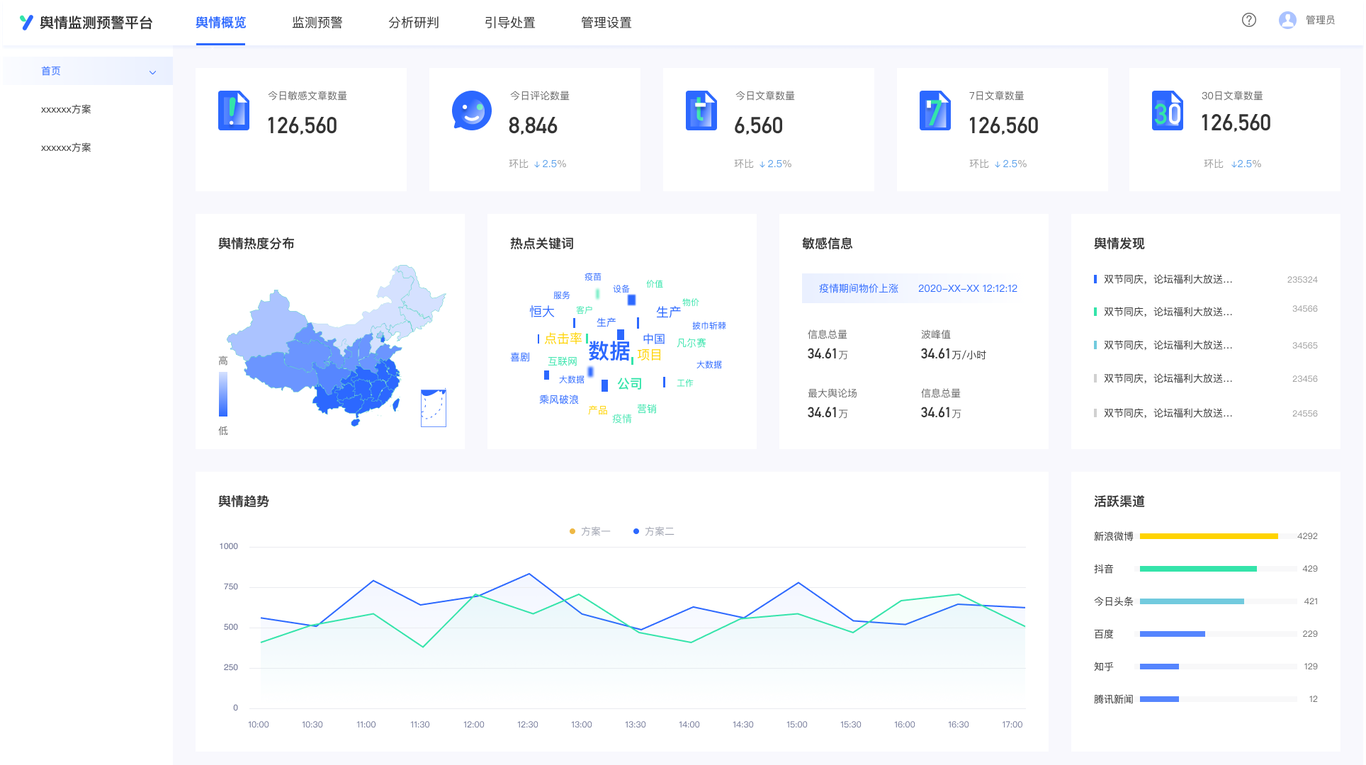This screenshot has height=765, width=1366.
Task: Click the platform logo icon
Action: coord(26,22)
